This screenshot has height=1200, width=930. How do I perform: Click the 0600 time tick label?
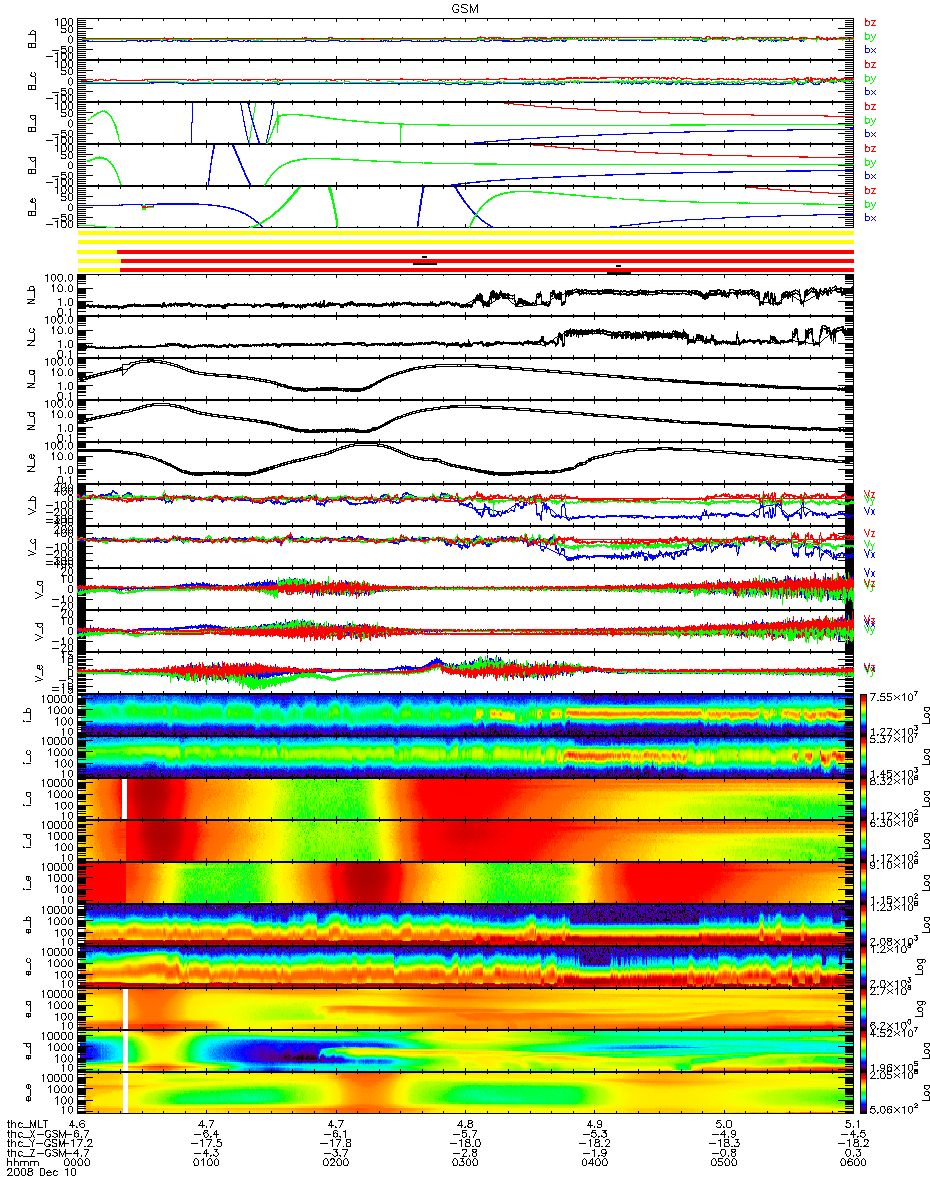[x=852, y=1163]
